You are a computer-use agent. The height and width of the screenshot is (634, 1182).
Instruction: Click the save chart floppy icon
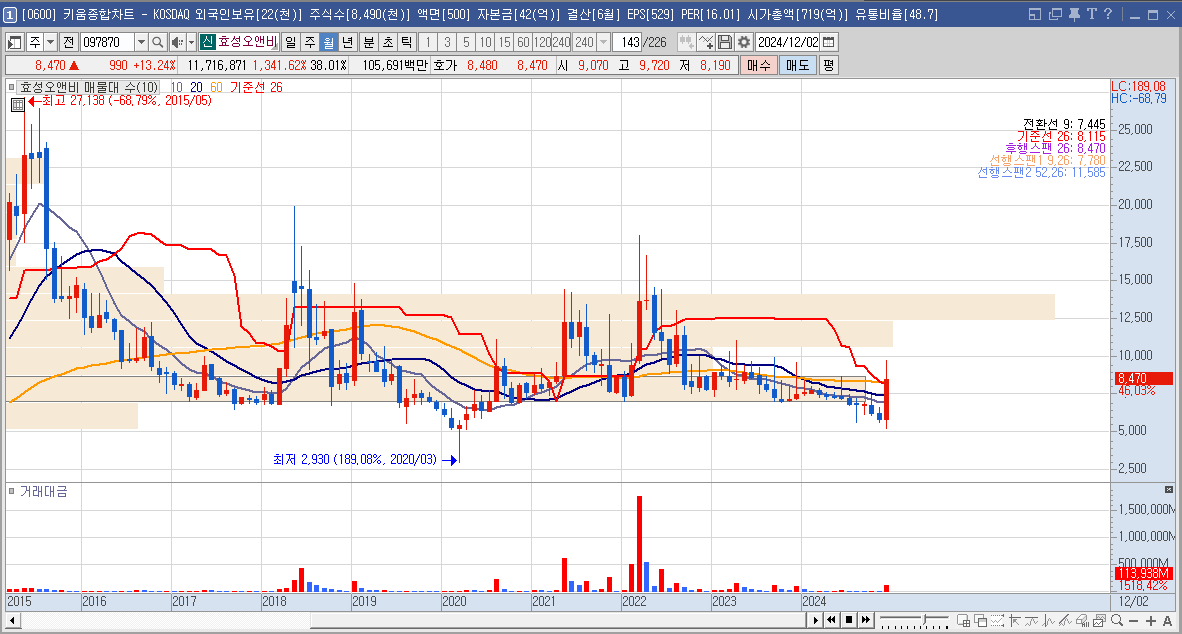click(724, 42)
